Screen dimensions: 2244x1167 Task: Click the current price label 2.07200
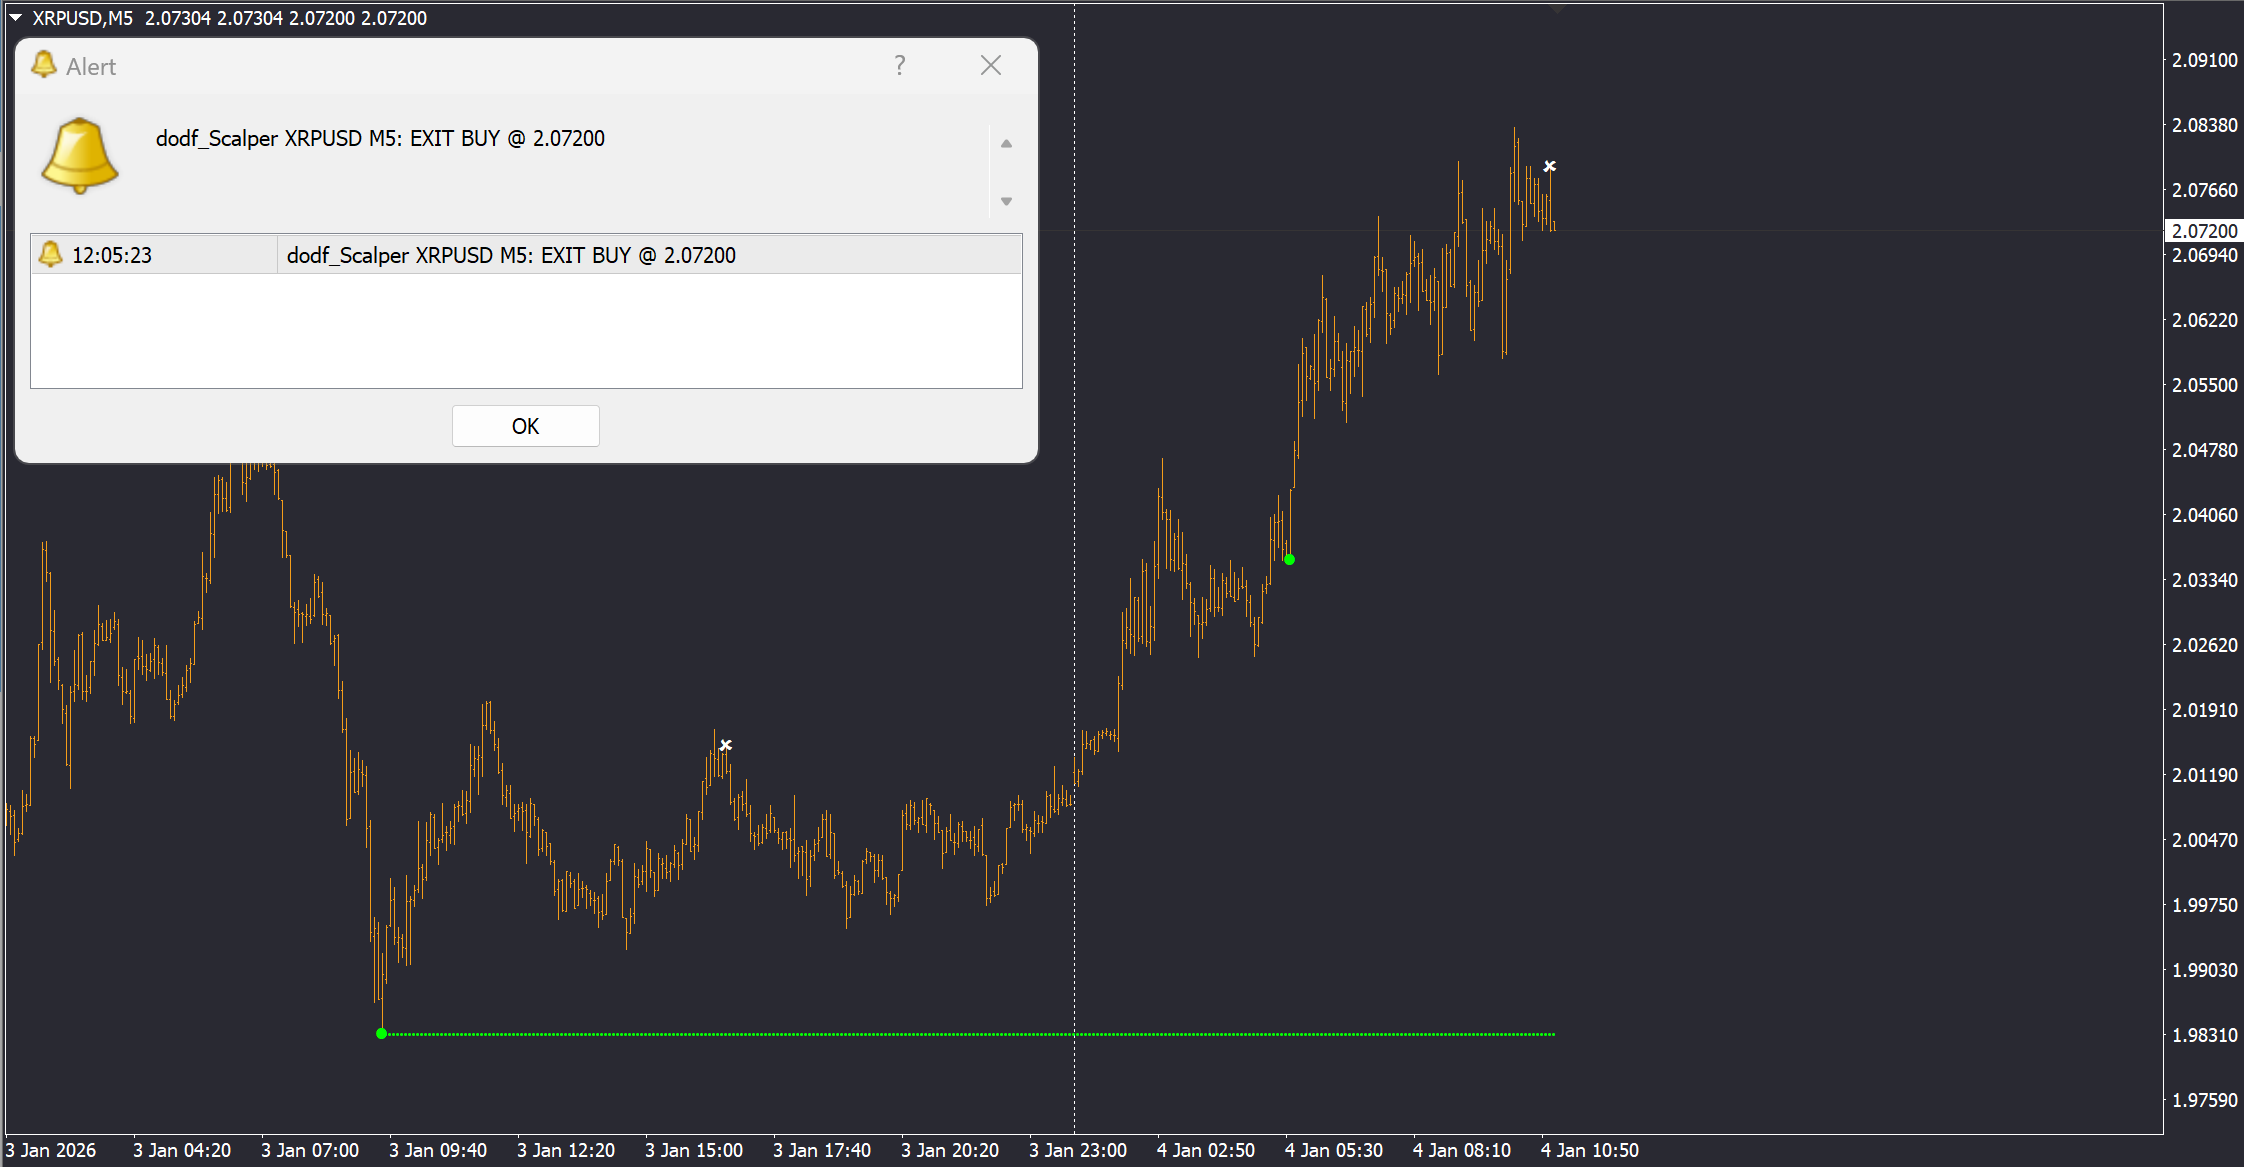2203,231
